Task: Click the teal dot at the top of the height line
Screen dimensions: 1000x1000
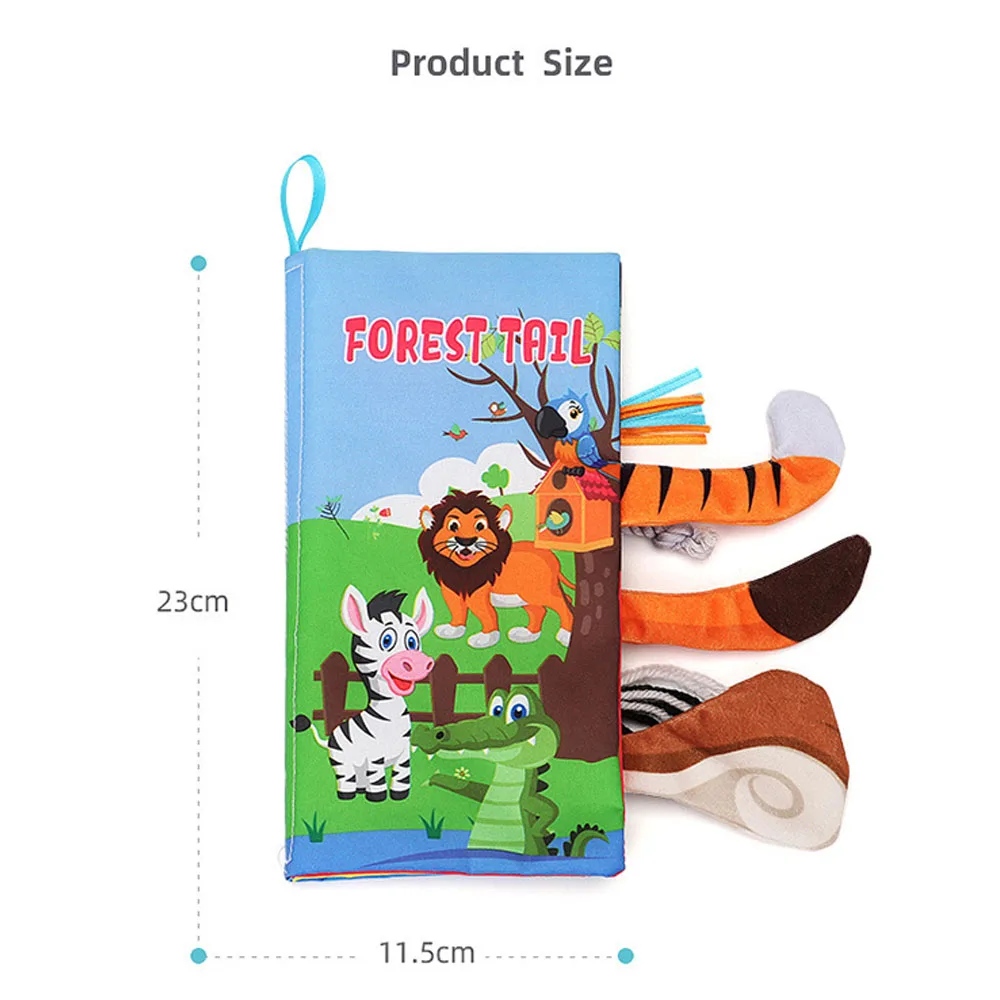Action: pyautogui.click(x=198, y=263)
